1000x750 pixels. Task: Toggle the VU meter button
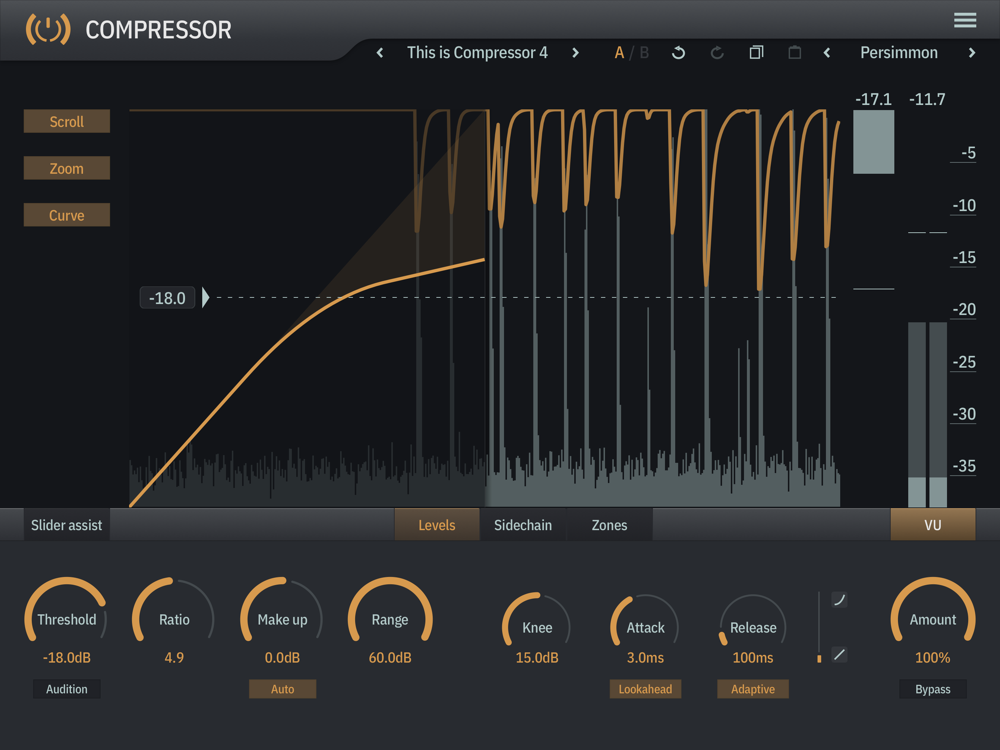click(x=932, y=525)
